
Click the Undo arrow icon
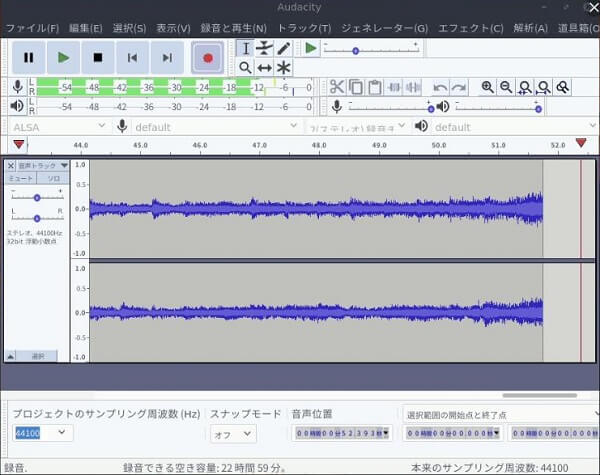pyautogui.click(x=440, y=87)
